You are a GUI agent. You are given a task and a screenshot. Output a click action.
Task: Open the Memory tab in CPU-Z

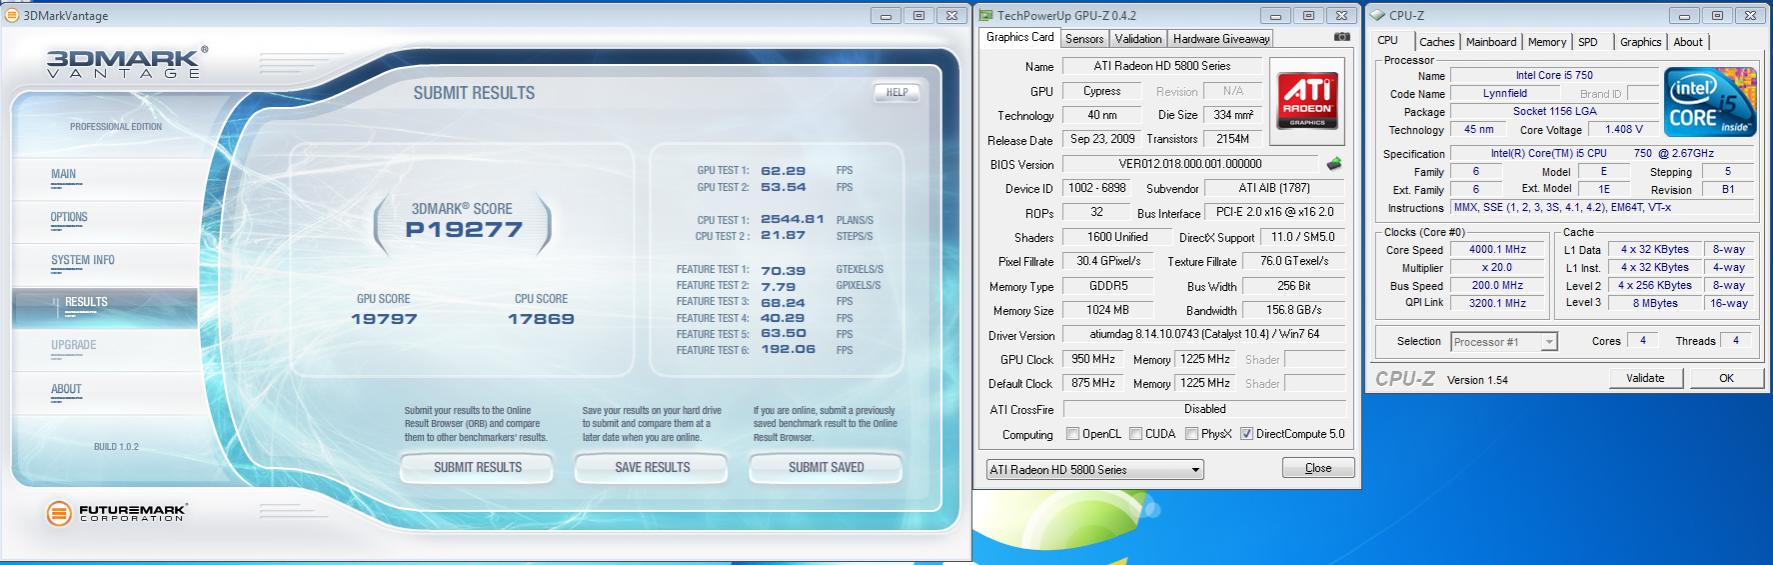1547,42
